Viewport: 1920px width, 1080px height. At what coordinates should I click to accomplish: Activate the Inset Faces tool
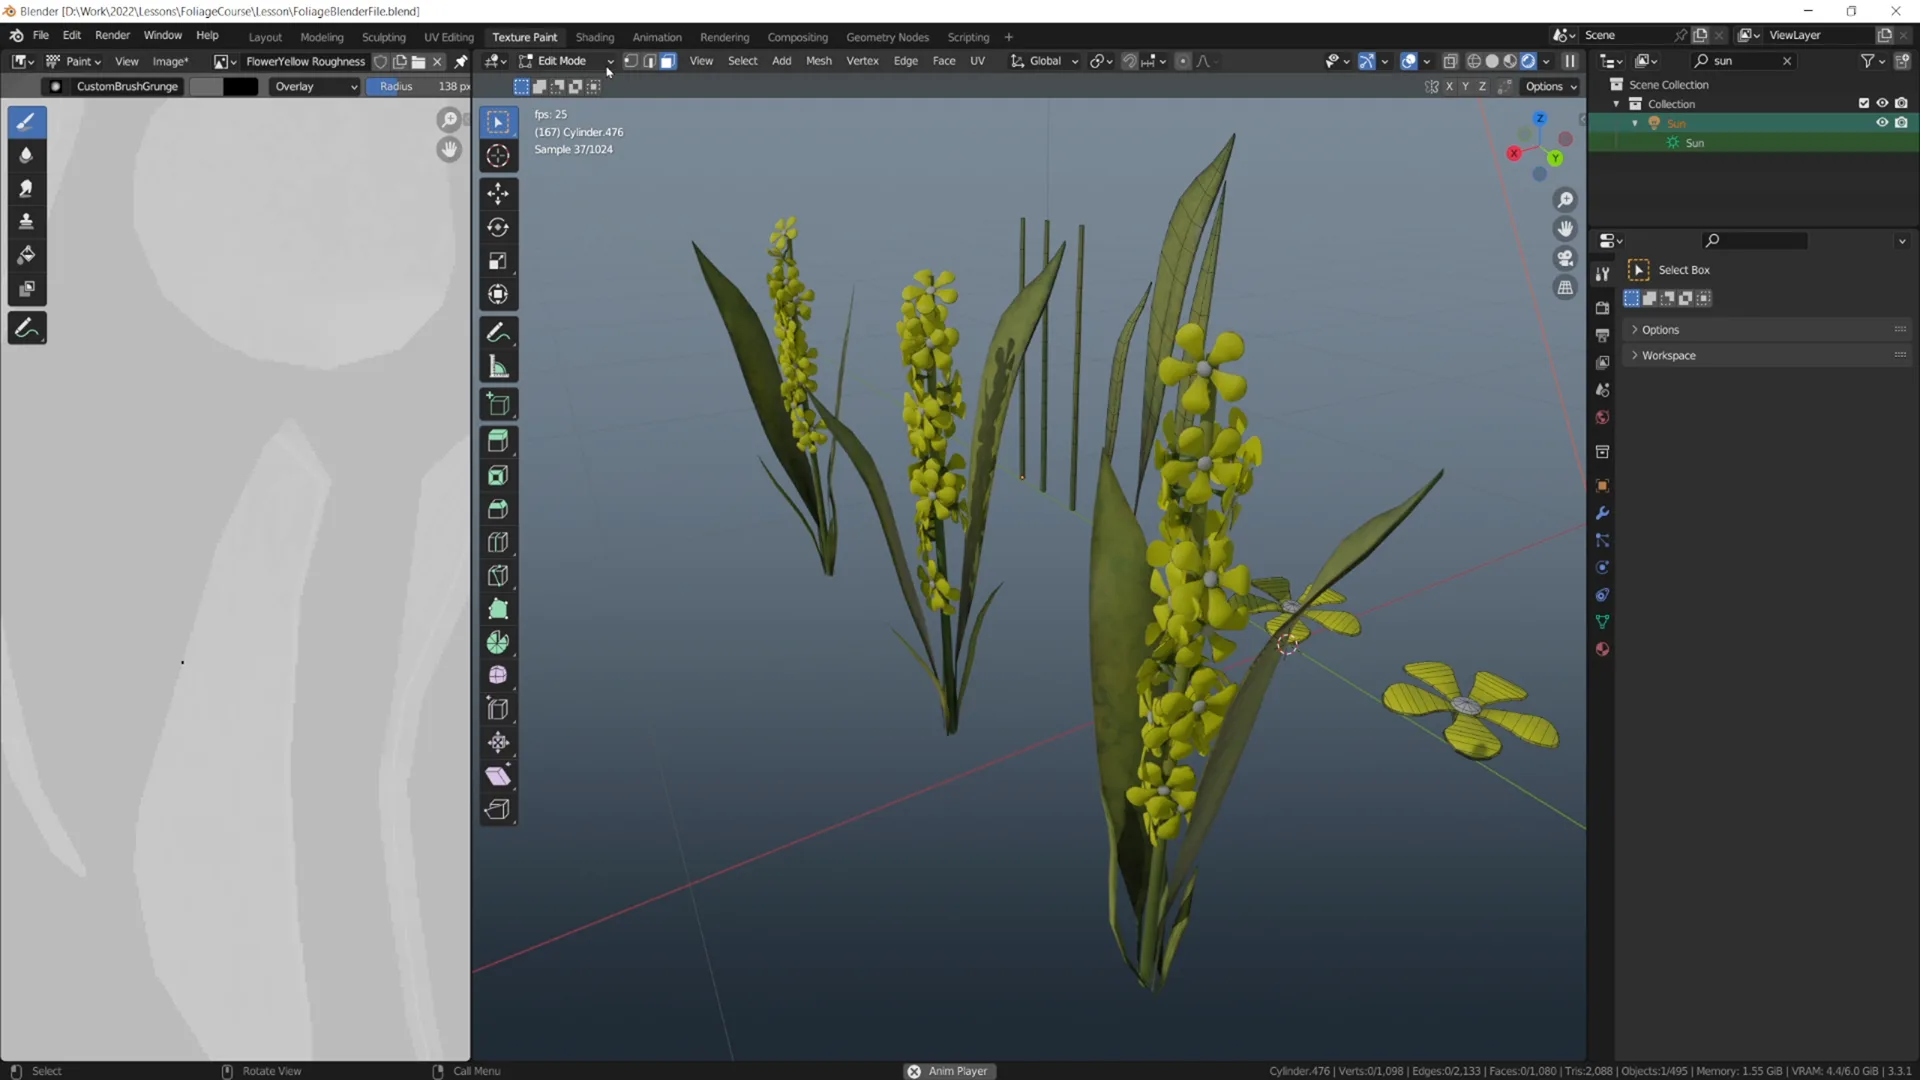point(498,475)
